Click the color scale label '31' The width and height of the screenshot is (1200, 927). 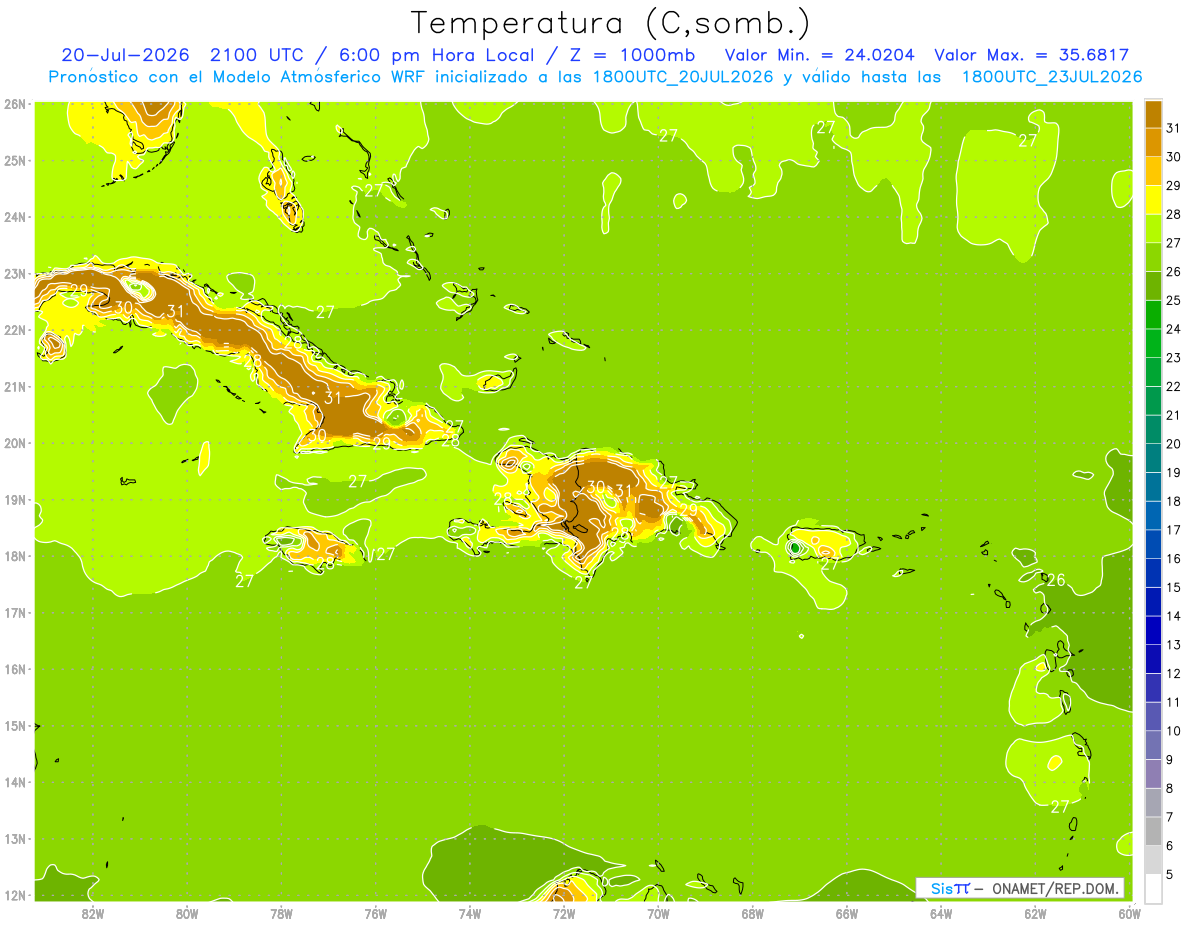click(x=1174, y=128)
